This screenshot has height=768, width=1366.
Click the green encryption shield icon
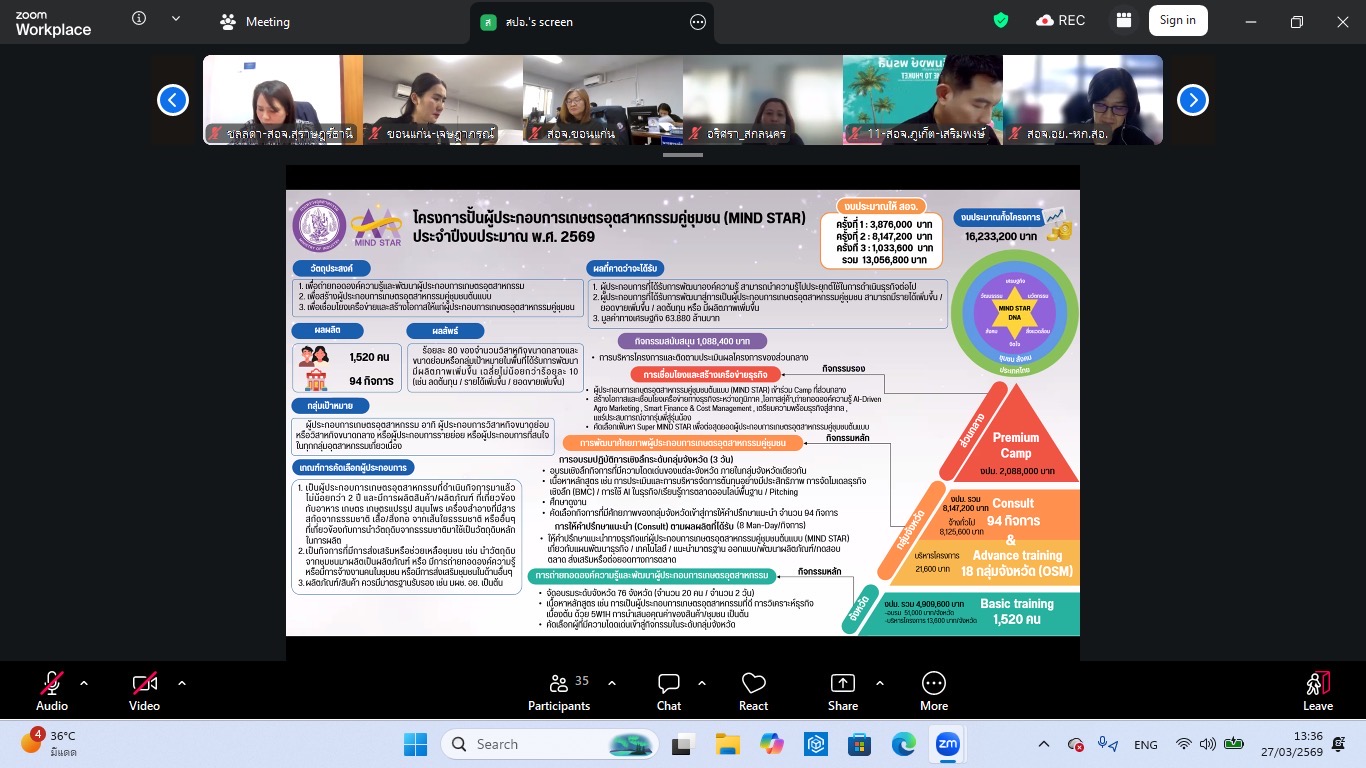click(x=1000, y=20)
